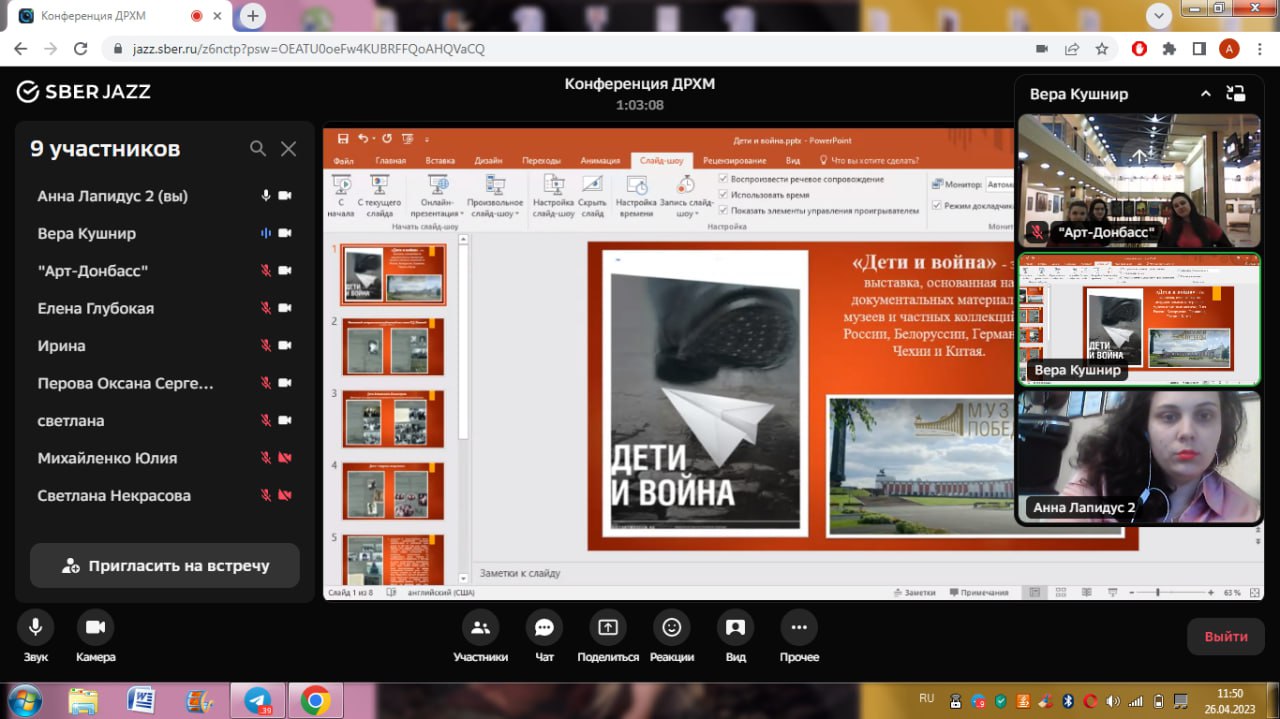Pop out the Вера Кушнир video panel
Screen dimensions: 1280x719
pos(1236,94)
